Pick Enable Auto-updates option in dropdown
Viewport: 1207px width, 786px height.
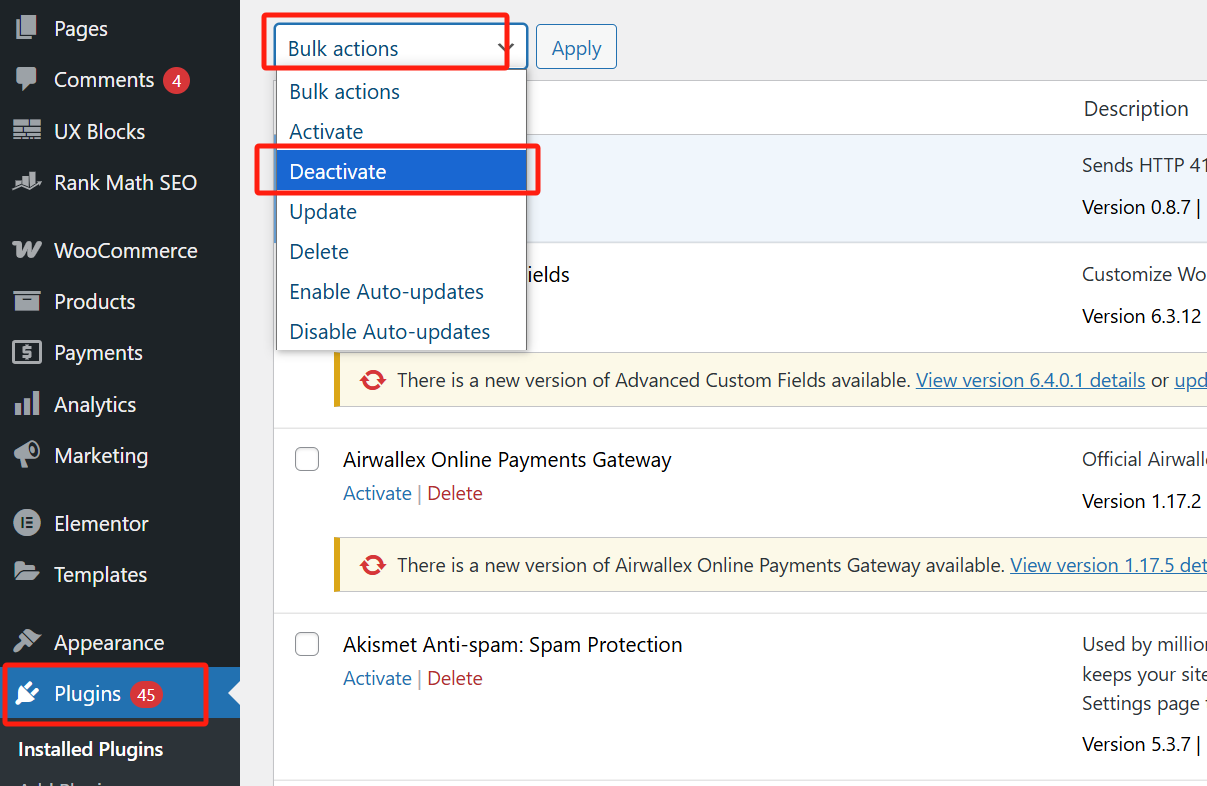[386, 292]
